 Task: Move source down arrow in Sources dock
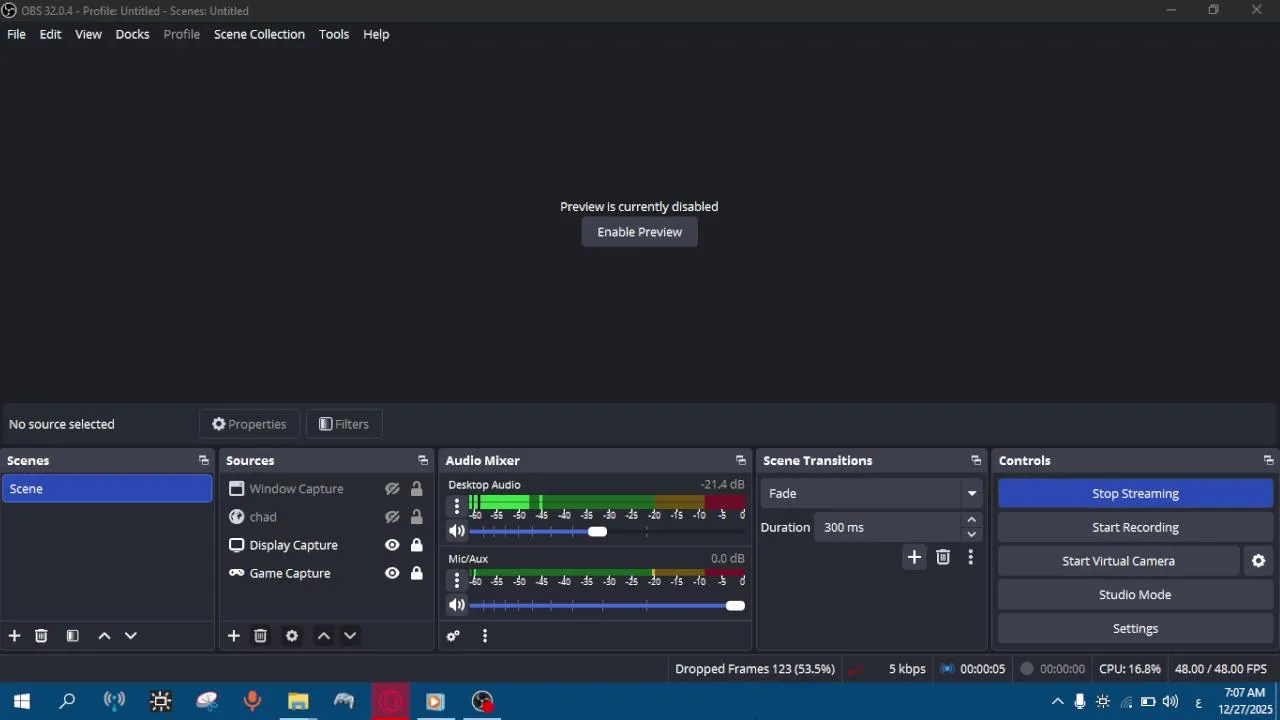click(x=350, y=636)
